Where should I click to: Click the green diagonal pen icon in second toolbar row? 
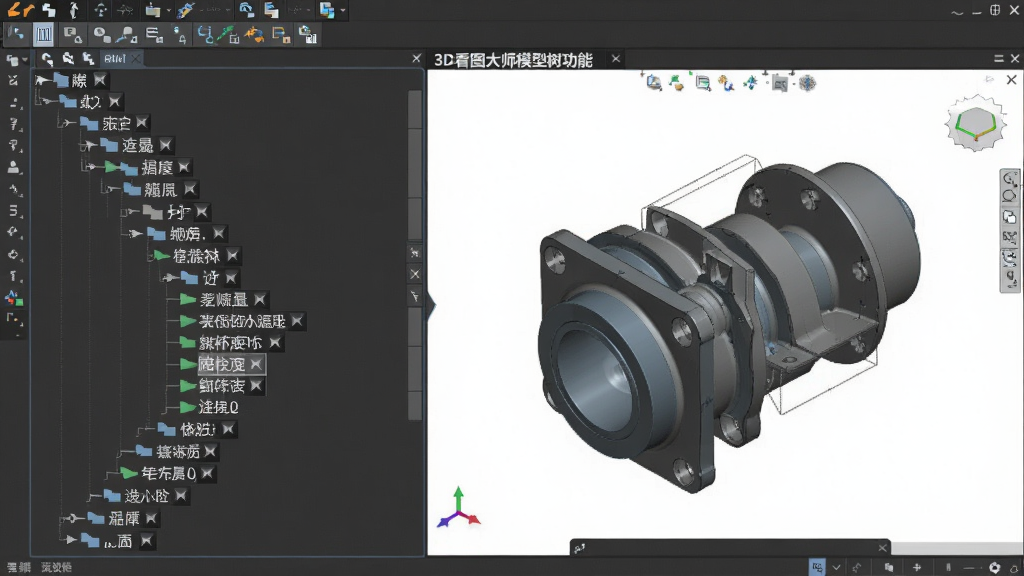229,35
